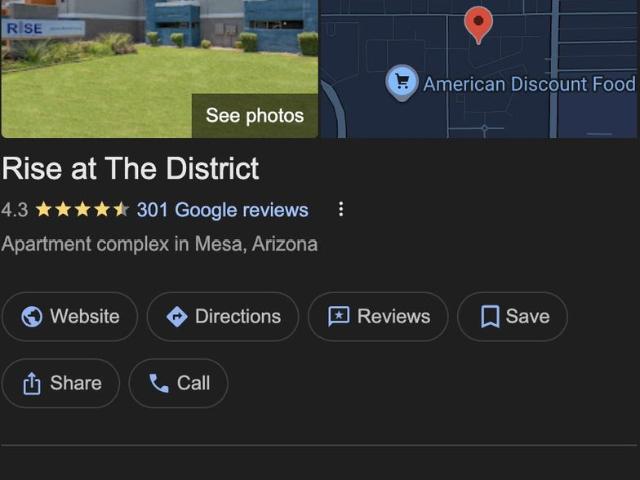Click the Reviews star speech-bubble icon
This screenshot has width=640, height=480.
(339, 316)
